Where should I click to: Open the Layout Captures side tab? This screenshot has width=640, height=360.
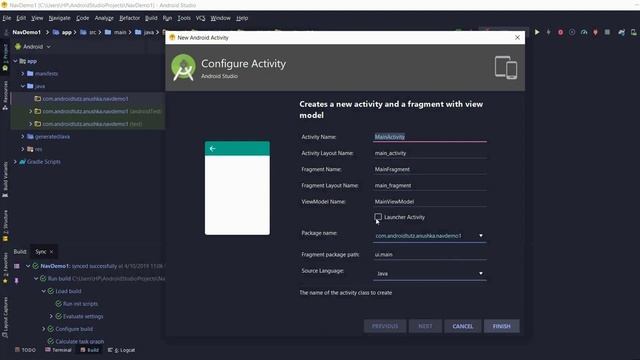coord(5,318)
